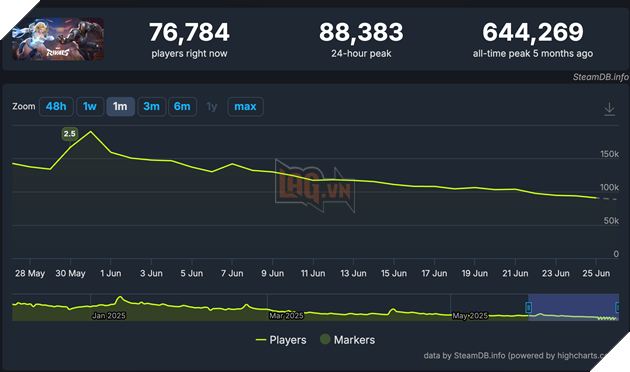Switch zoom range to 6m
This screenshot has width=630, height=372.
[x=182, y=106]
